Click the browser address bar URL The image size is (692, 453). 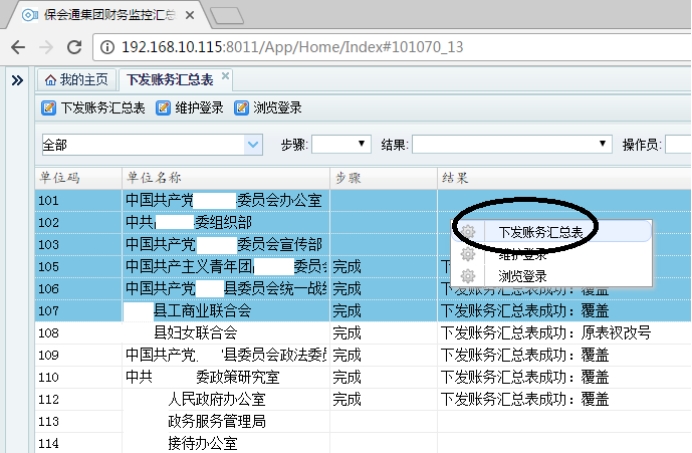[x=292, y=47]
